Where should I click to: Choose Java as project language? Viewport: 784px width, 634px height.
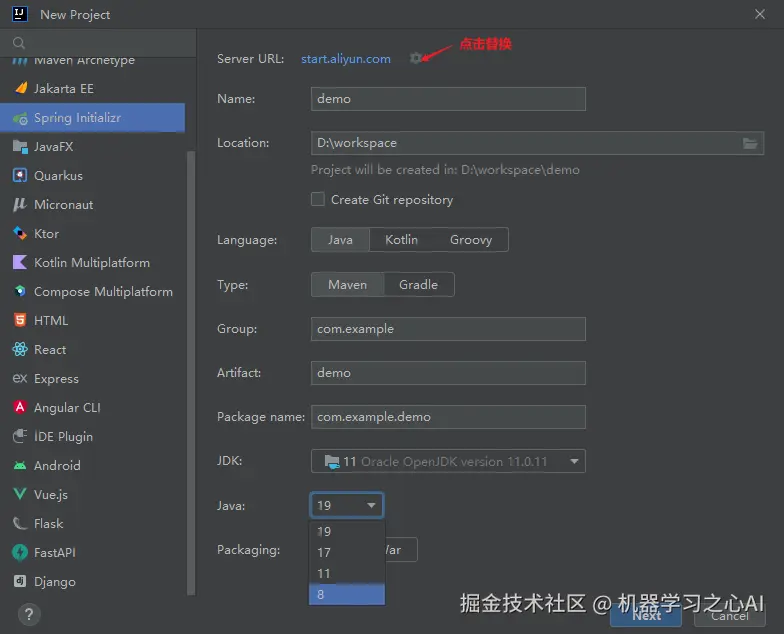coord(340,240)
